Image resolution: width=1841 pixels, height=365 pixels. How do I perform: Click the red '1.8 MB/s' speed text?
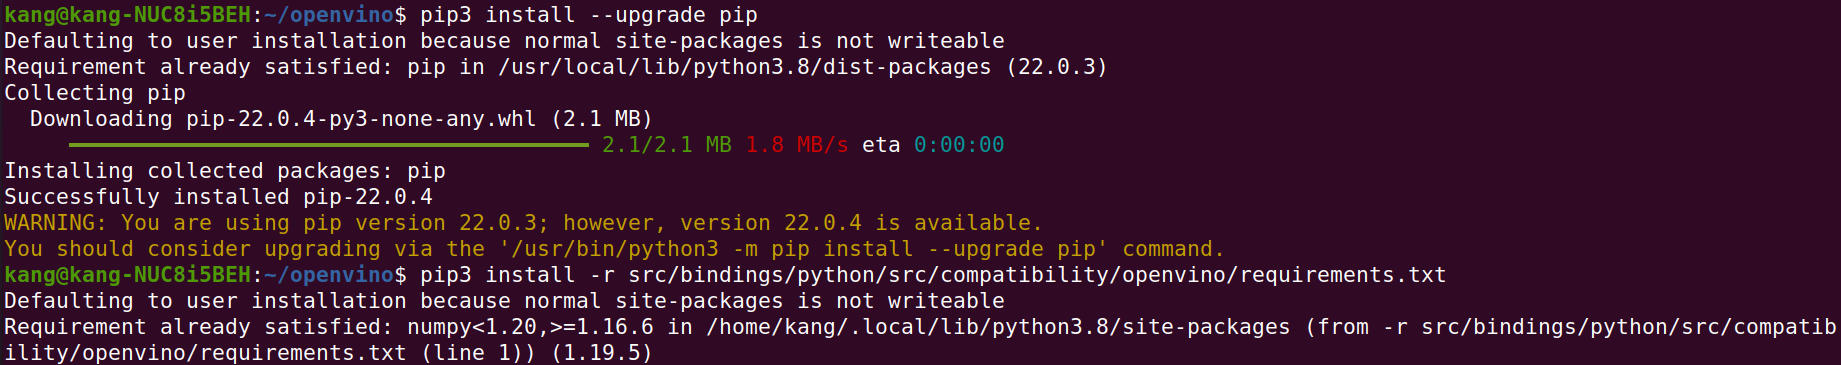point(797,145)
